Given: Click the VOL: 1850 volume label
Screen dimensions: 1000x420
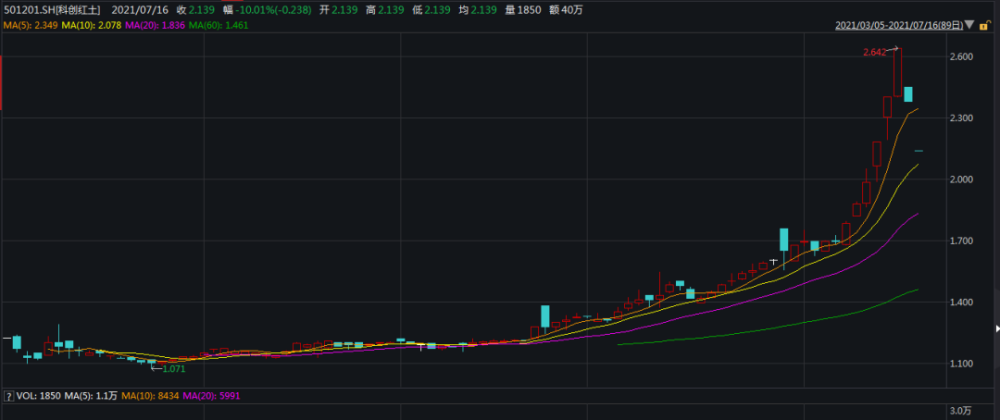Looking at the screenshot, I should pos(40,396).
